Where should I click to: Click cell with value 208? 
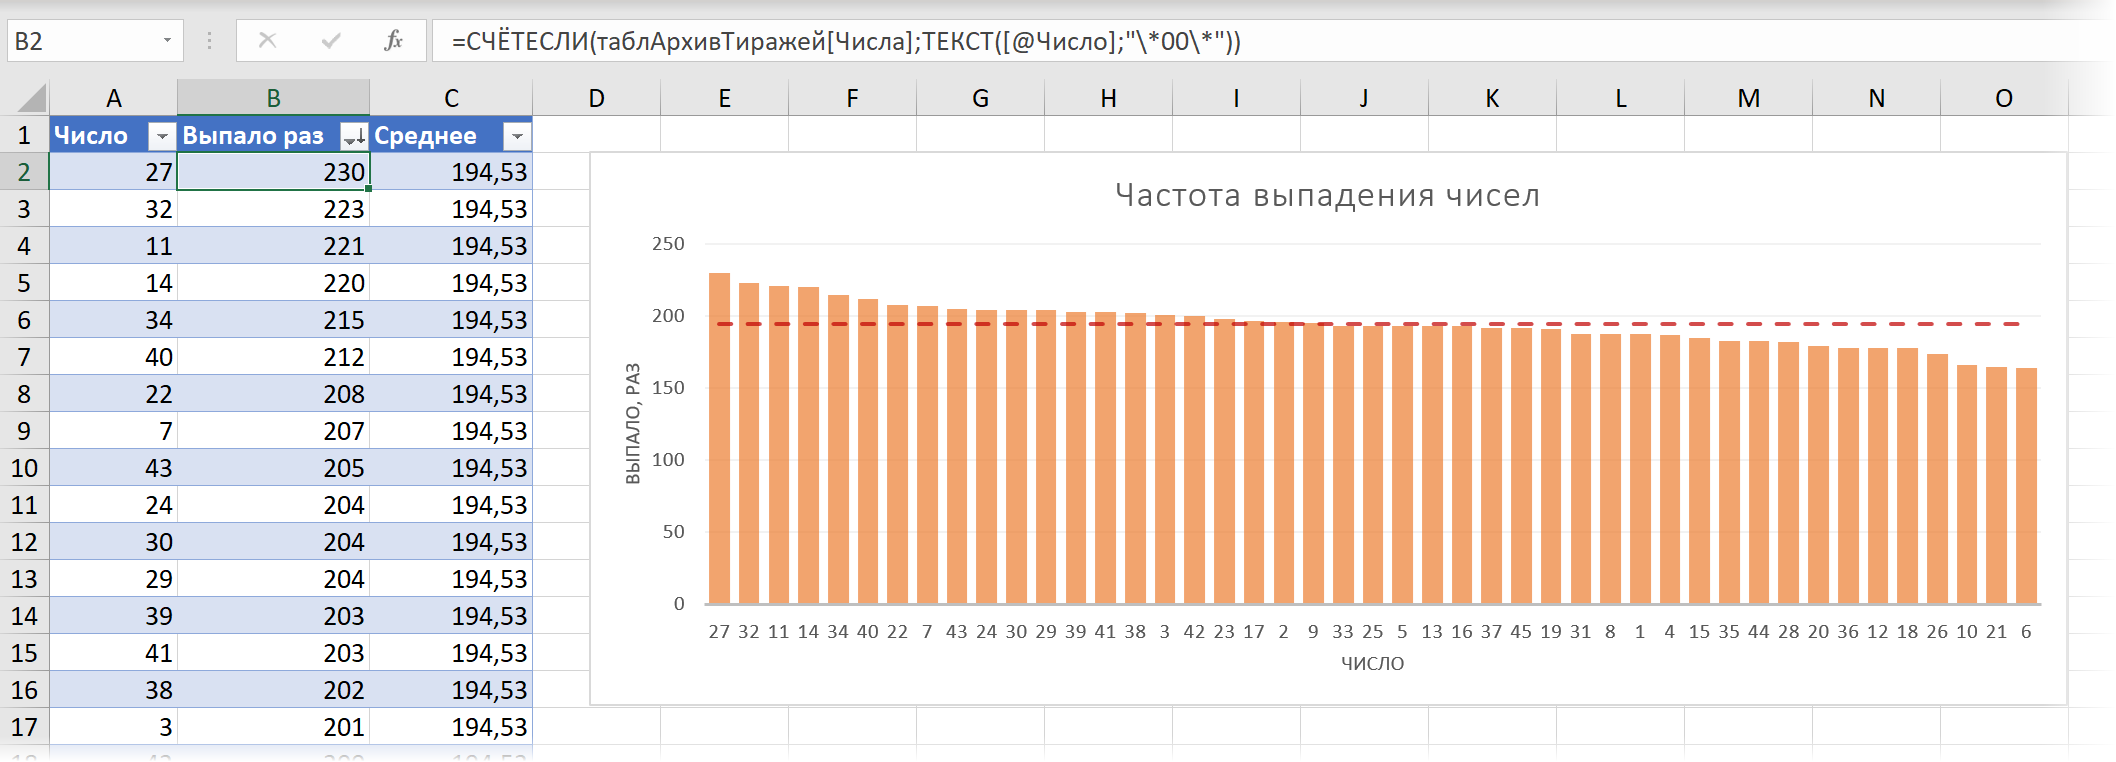(x=274, y=394)
